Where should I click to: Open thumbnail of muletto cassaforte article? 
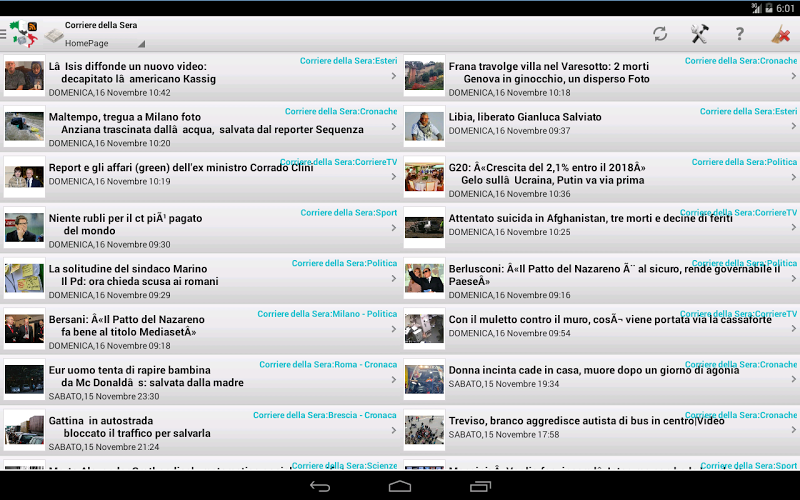424,328
